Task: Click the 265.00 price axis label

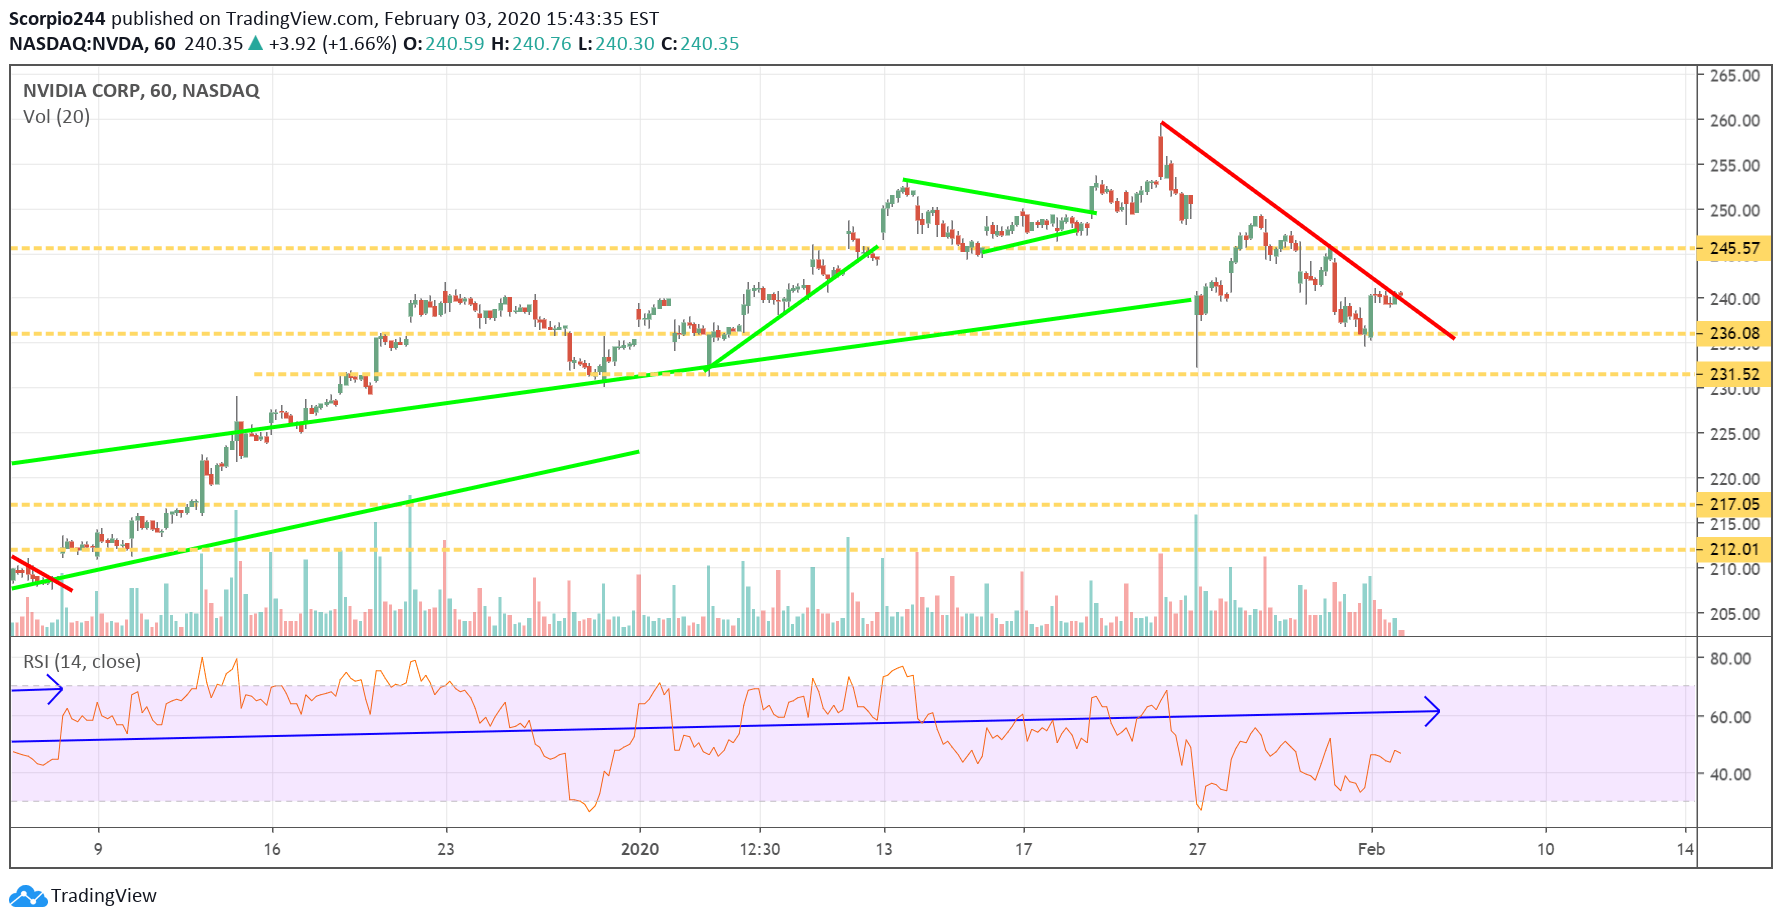Action: [1735, 75]
